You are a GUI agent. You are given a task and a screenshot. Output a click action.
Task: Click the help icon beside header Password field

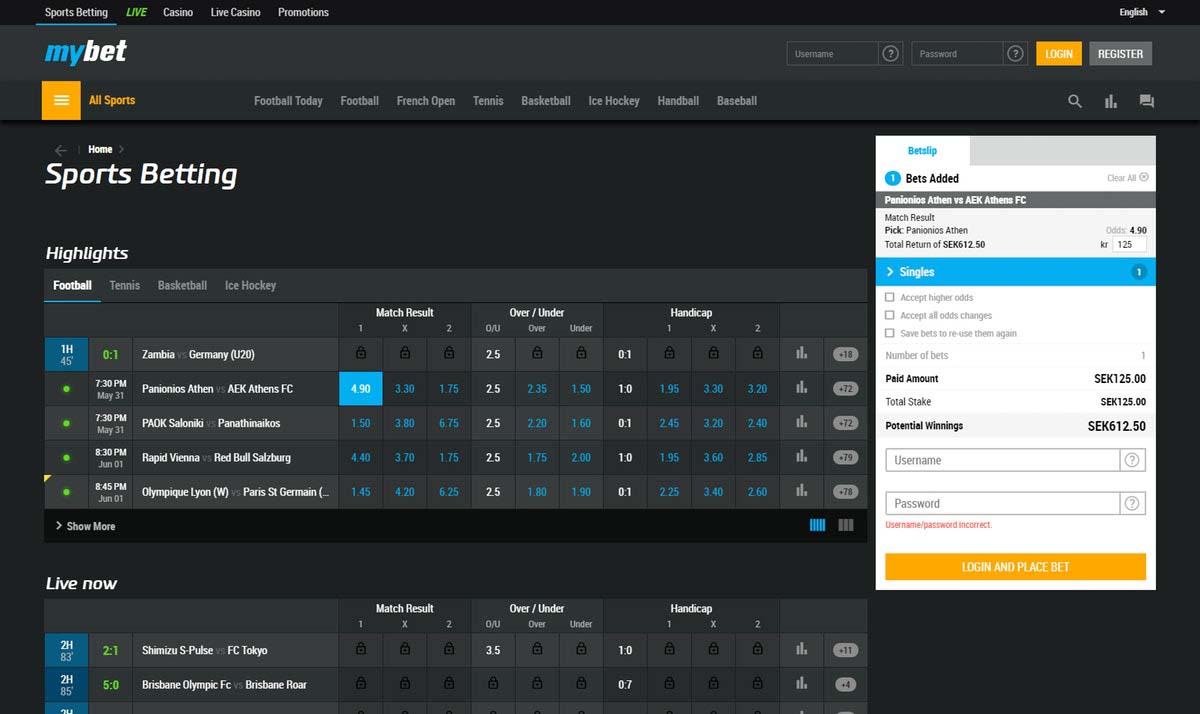click(x=1015, y=54)
